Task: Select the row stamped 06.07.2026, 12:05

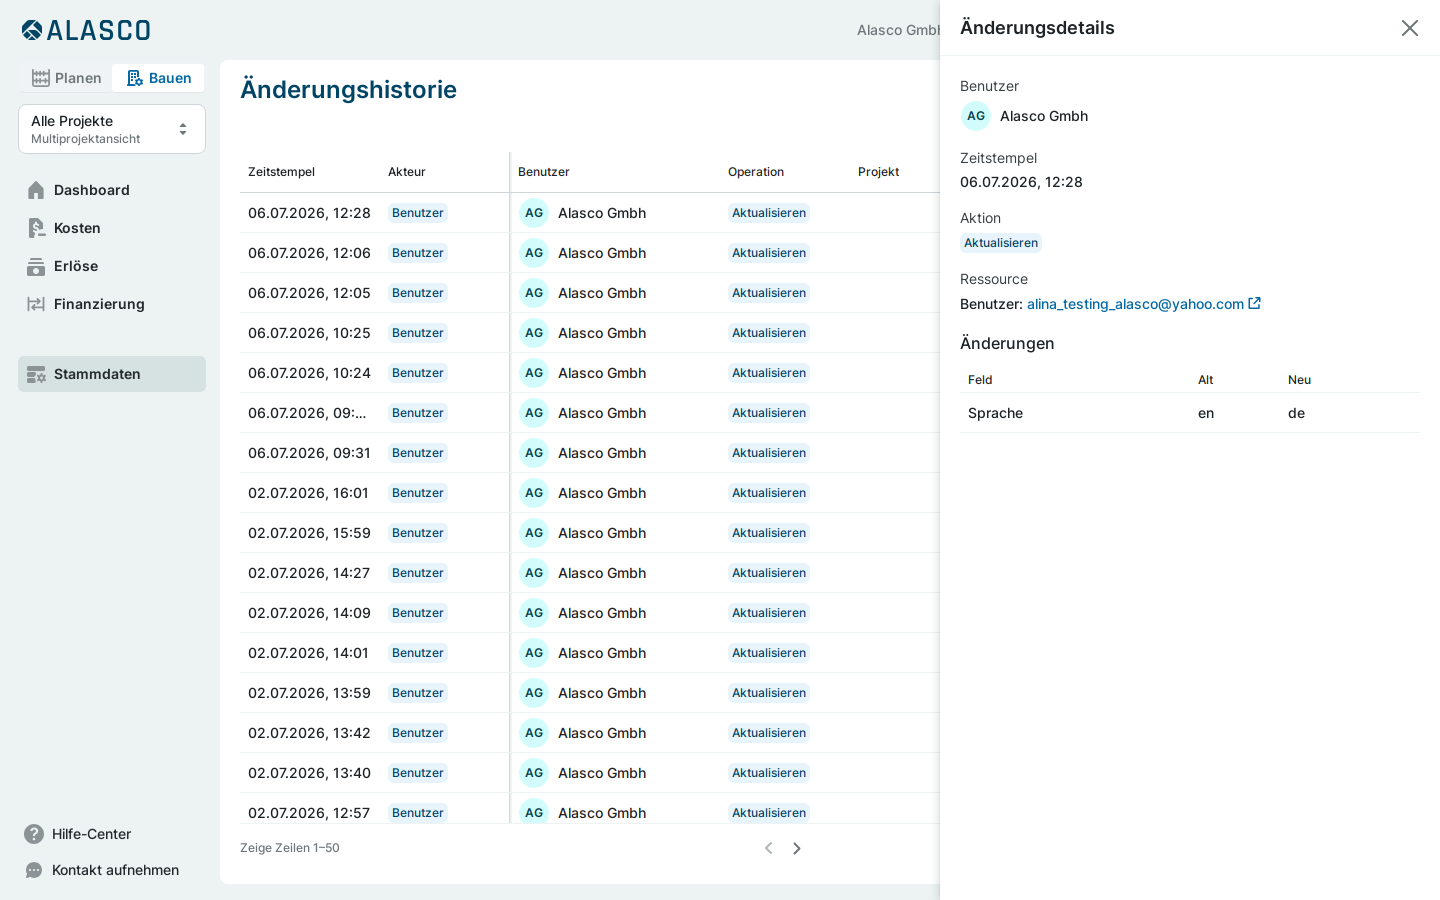Action: (590, 293)
